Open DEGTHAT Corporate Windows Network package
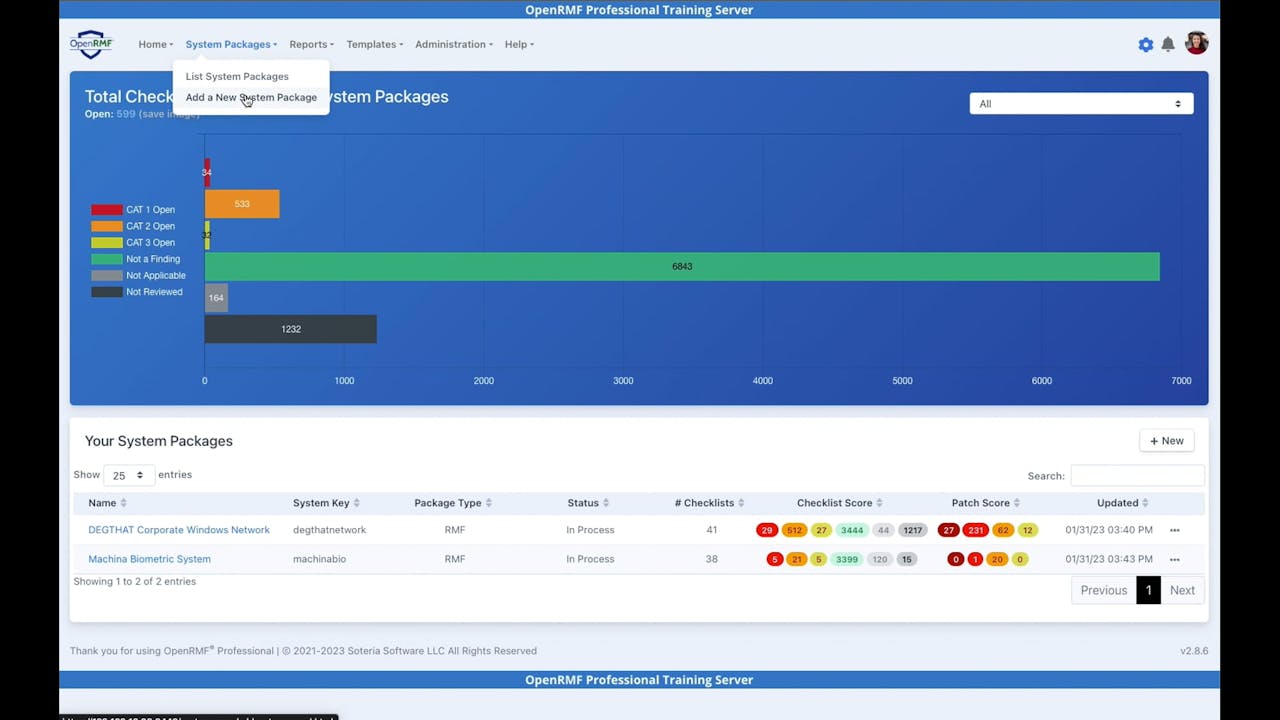 (x=178, y=530)
